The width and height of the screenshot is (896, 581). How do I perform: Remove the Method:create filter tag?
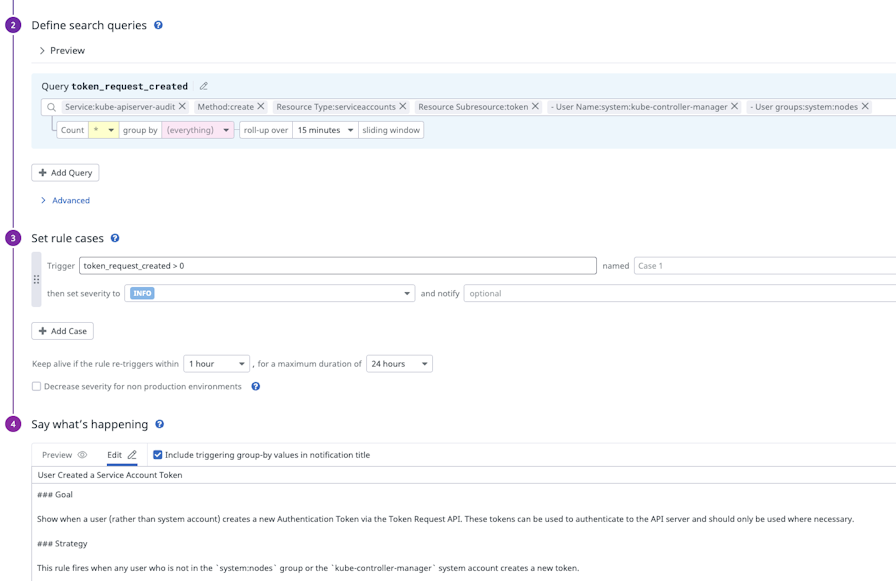261,106
